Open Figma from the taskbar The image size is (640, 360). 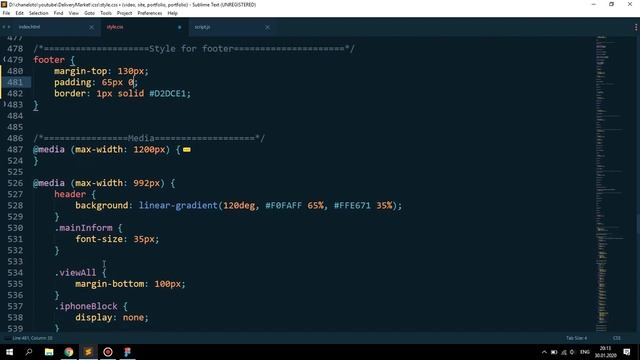pos(127,352)
